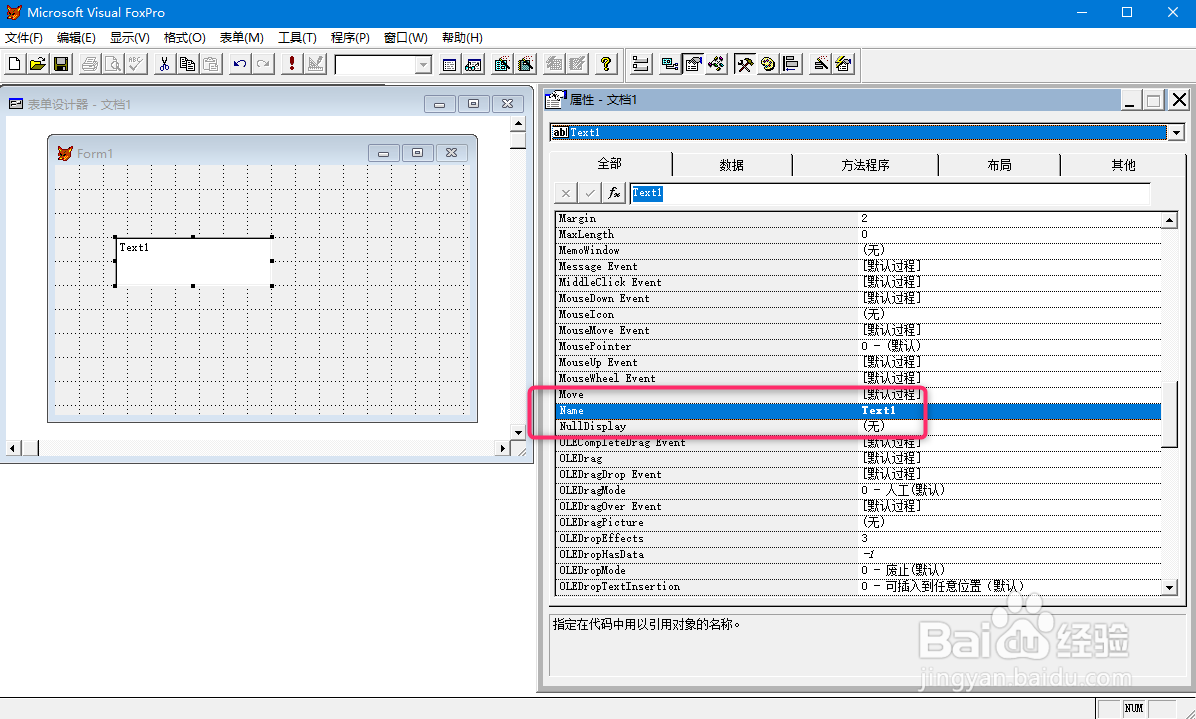The height and width of the screenshot is (719, 1196).
Task: Open the 窗口(W) menu
Action: pos(406,37)
